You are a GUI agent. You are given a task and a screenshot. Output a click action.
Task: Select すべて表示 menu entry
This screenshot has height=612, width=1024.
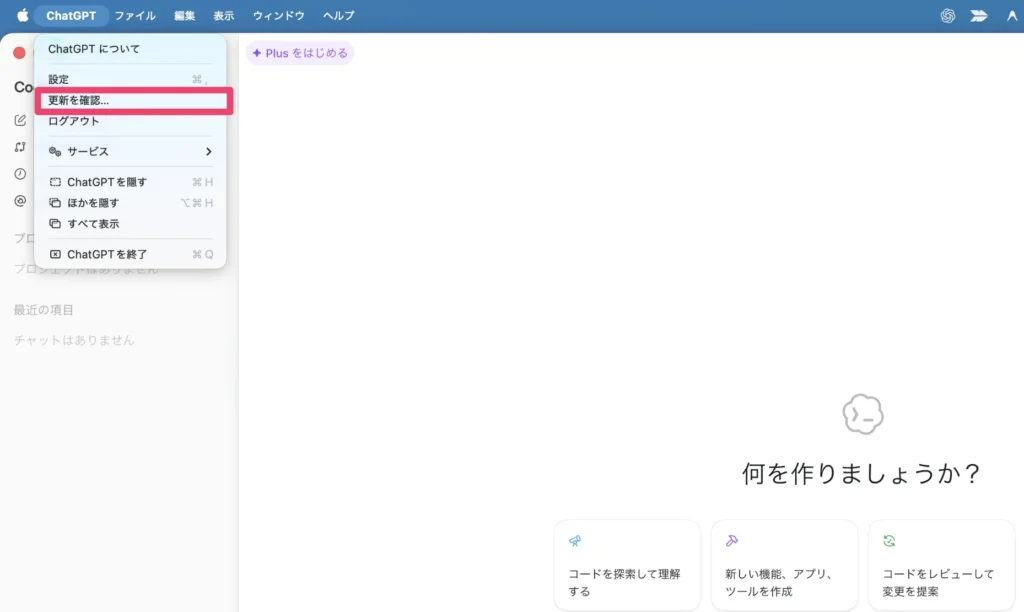[131, 224]
